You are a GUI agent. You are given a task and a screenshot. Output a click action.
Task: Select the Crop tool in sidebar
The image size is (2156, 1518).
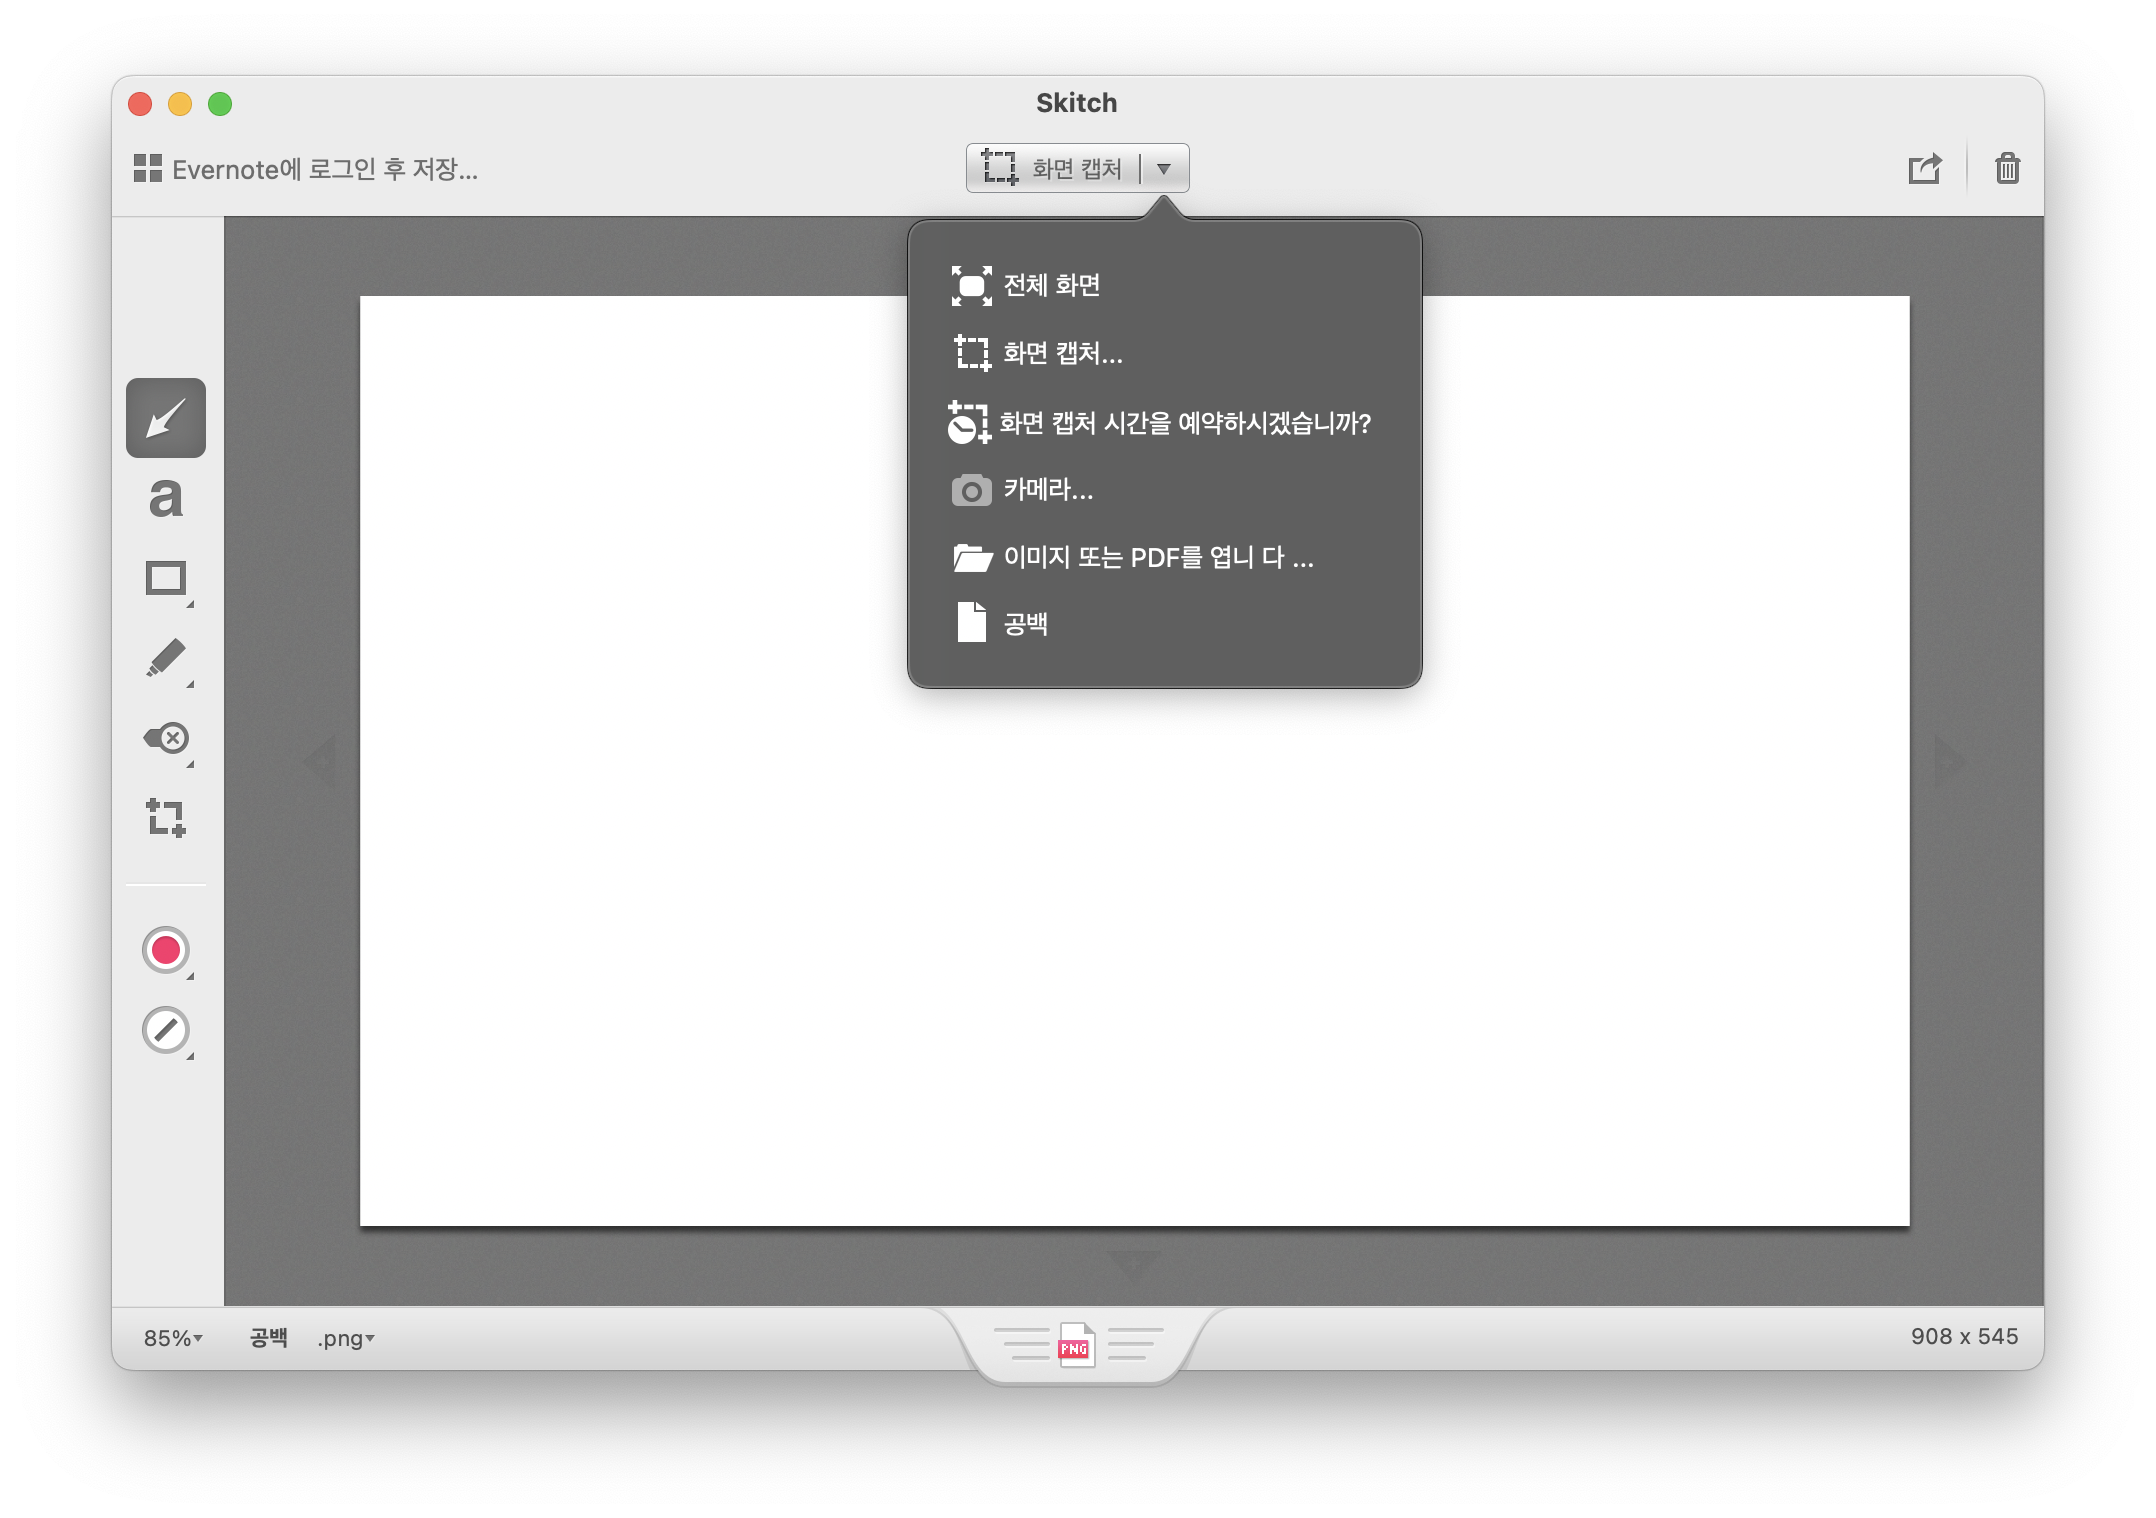[166, 817]
